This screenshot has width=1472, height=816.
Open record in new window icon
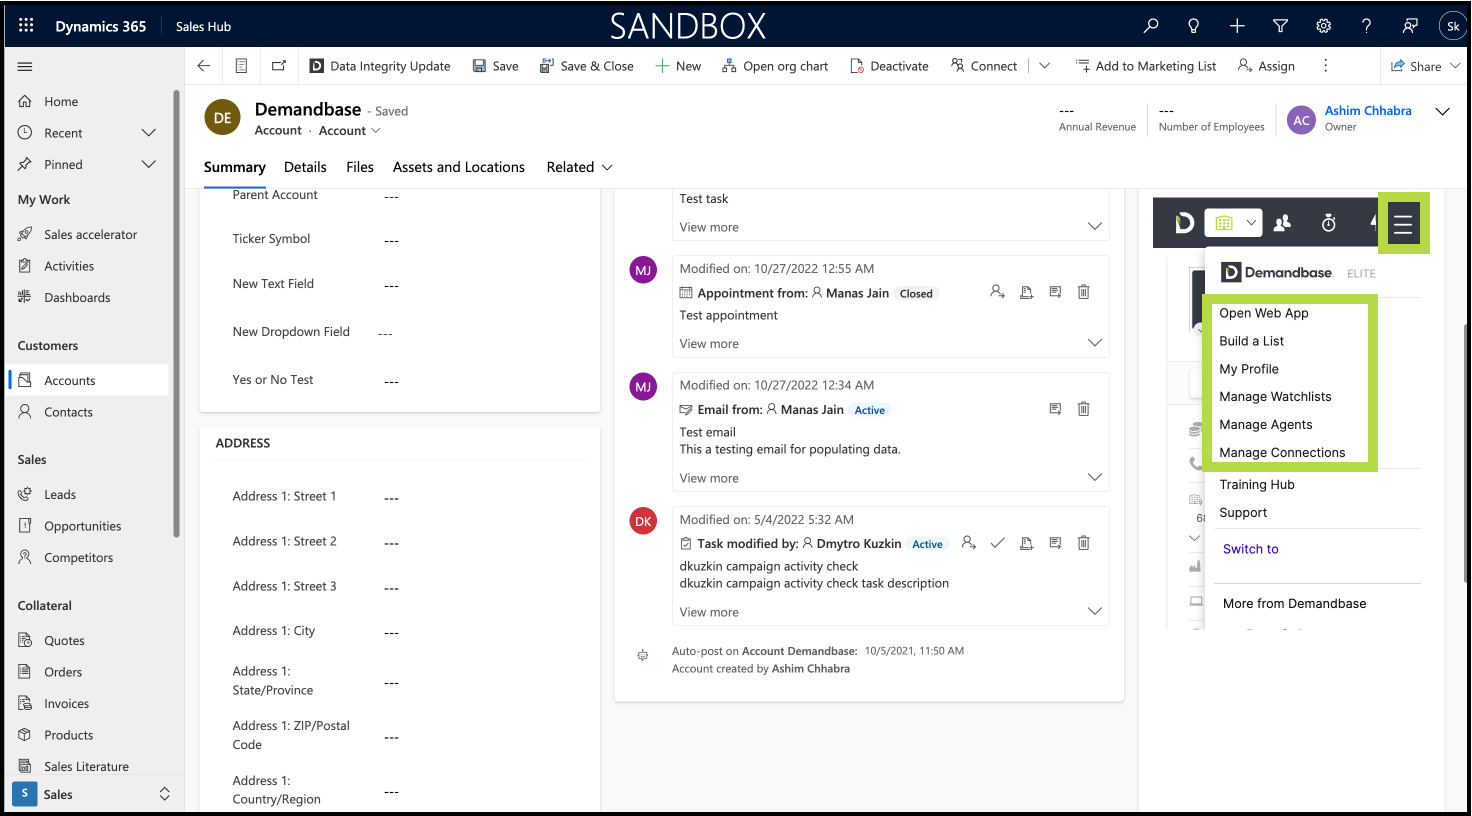pyautogui.click(x=279, y=66)
